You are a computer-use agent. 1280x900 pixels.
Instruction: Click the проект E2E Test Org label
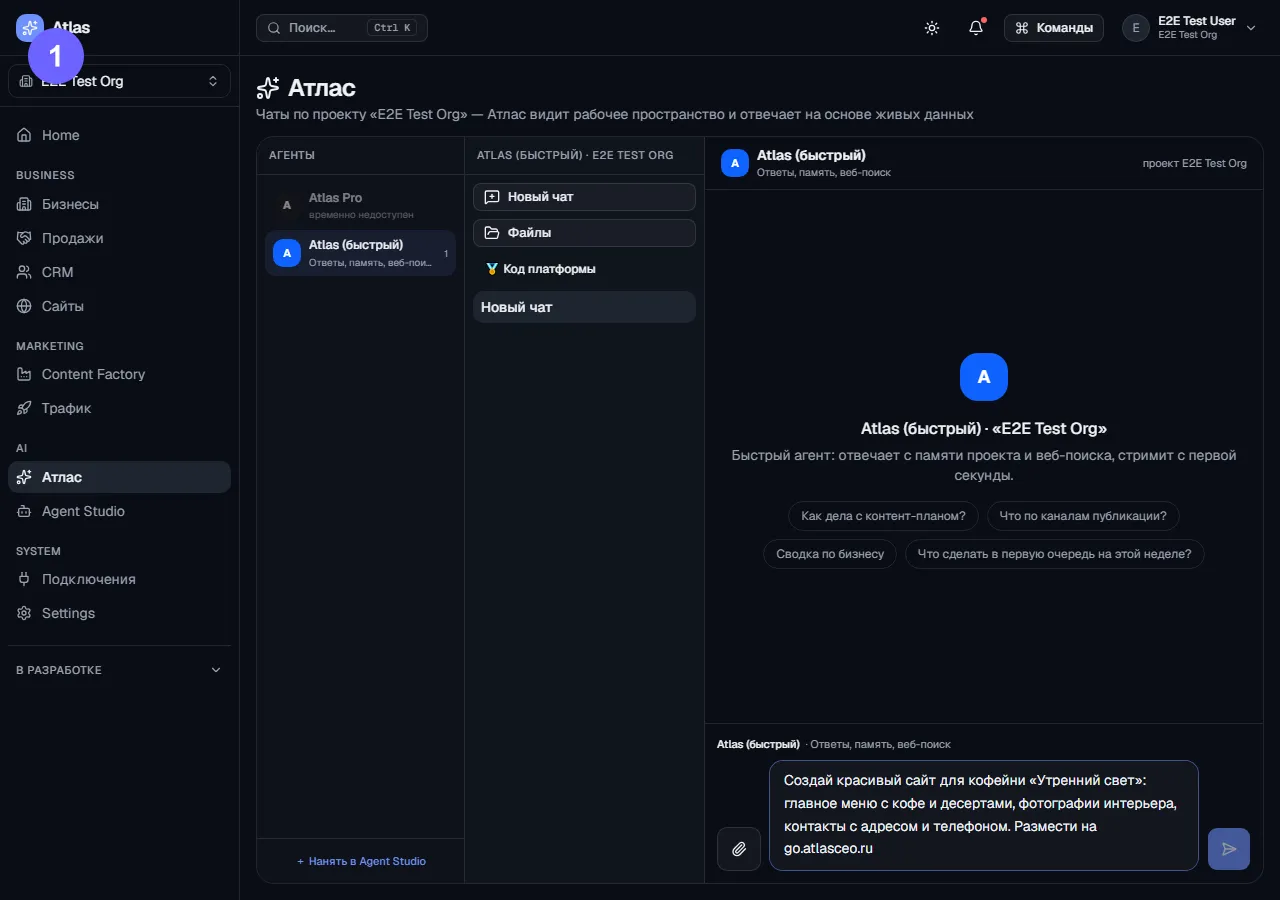(1195, 163)
